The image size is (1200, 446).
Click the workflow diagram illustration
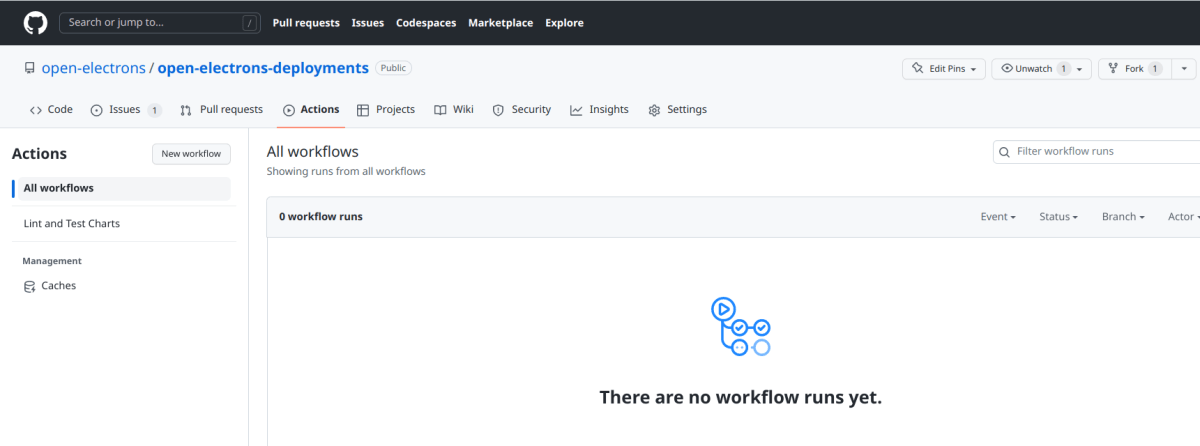point(741,327)
